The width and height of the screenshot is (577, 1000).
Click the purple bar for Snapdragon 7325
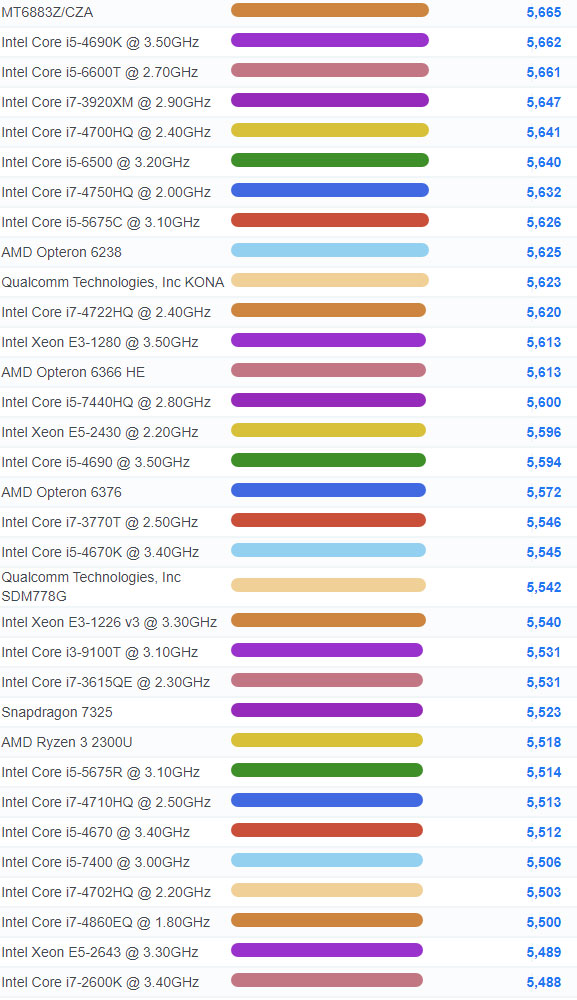(326, 710)
